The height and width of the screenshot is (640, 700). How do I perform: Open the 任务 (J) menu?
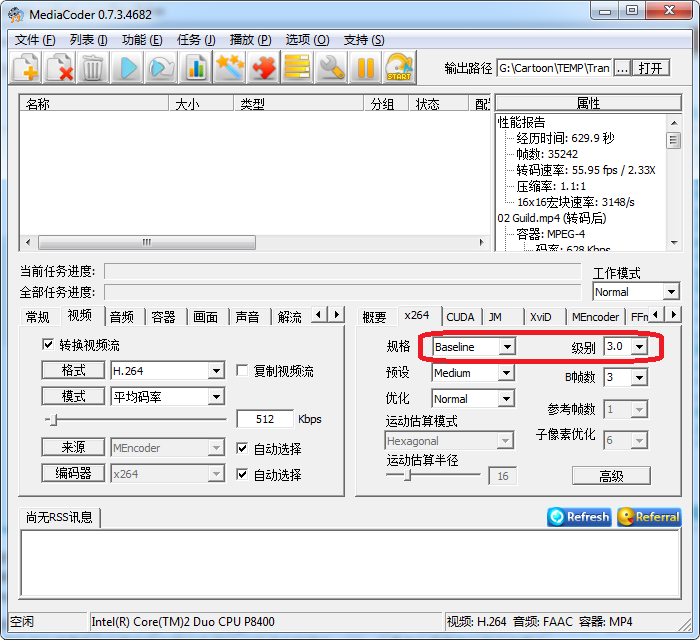click(x=196, y=40)
